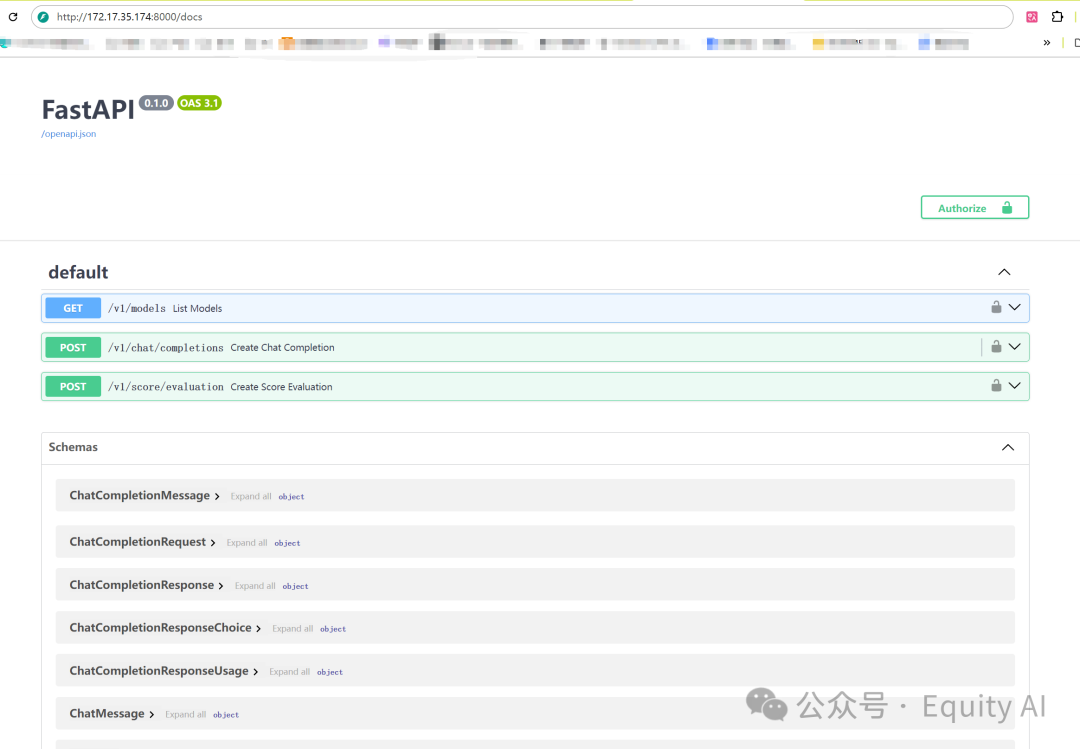This screenshot has width=1080, height=749.
Task: Click the OAS 3.1 badge
Action: 199,103
